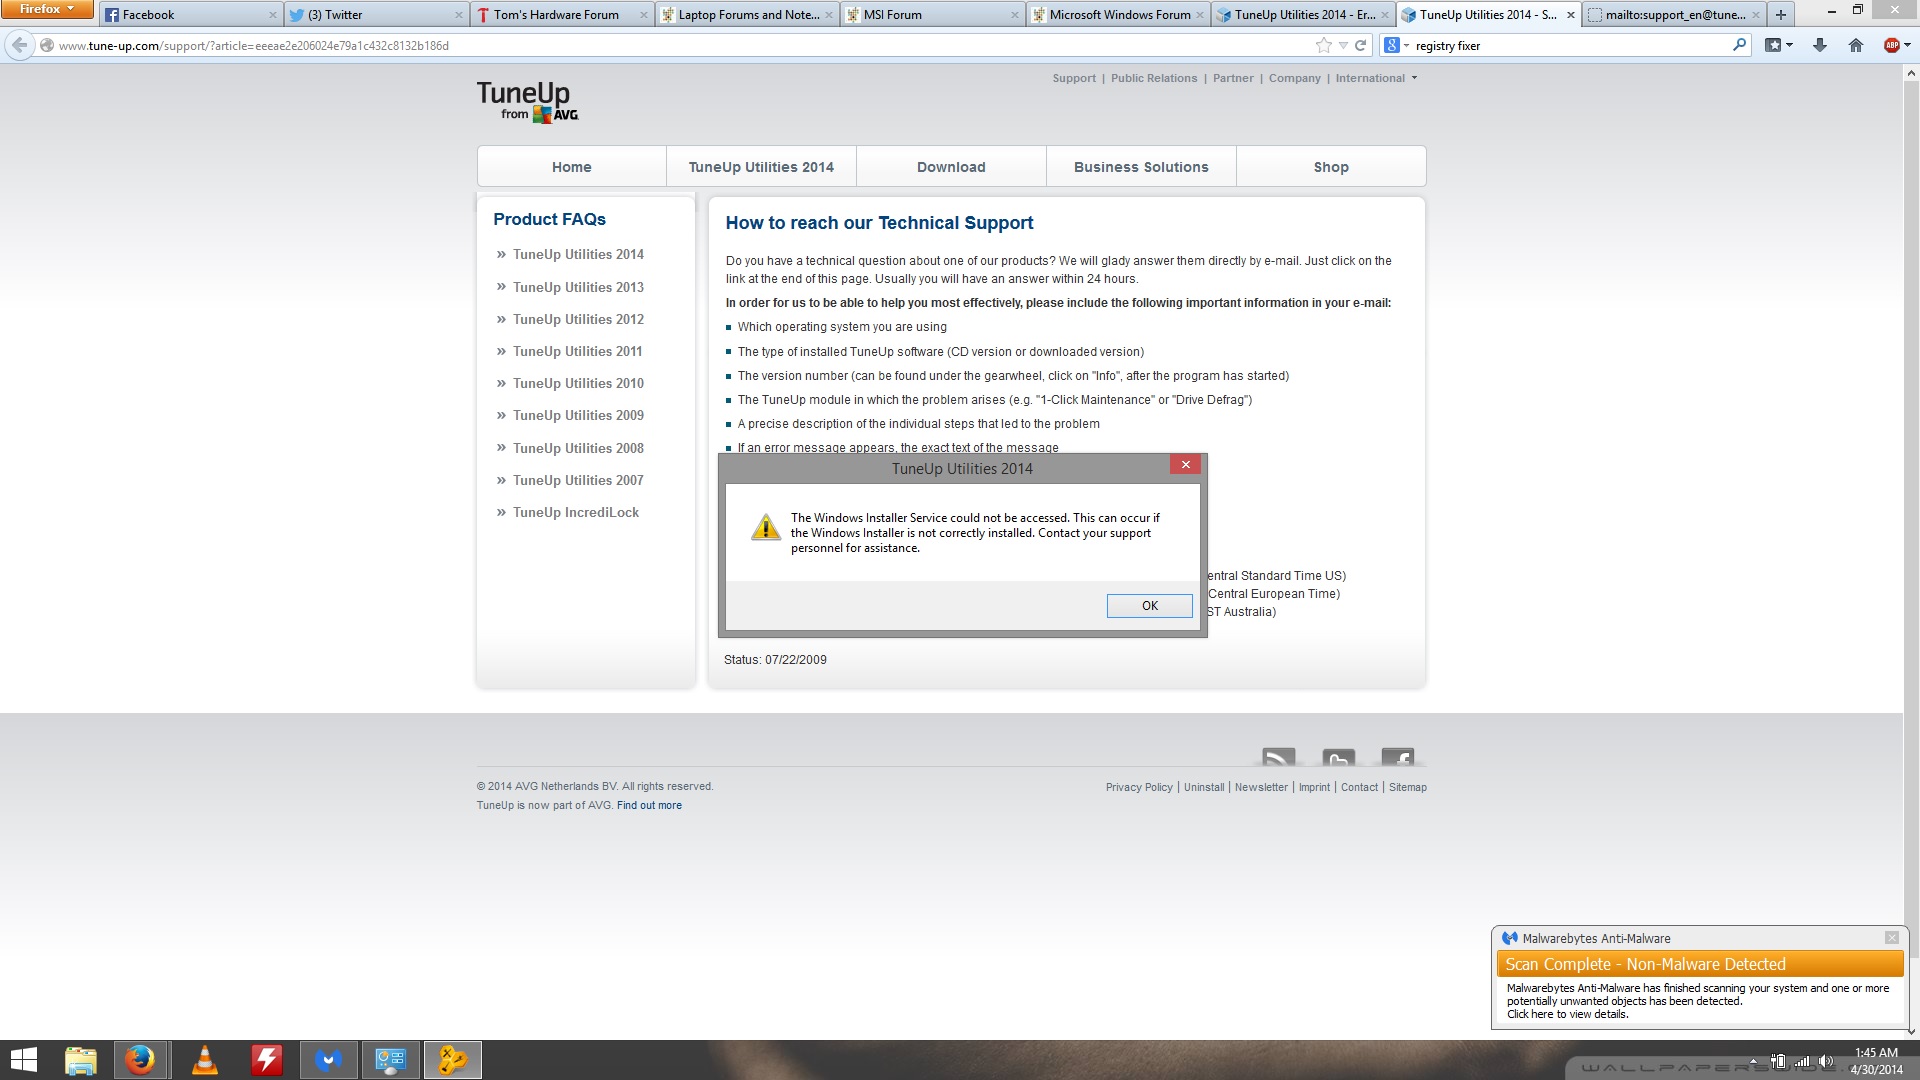Open the Download navigation item
The image size is (1920, 1080).
pyautogui.click(x=951, y=167)
